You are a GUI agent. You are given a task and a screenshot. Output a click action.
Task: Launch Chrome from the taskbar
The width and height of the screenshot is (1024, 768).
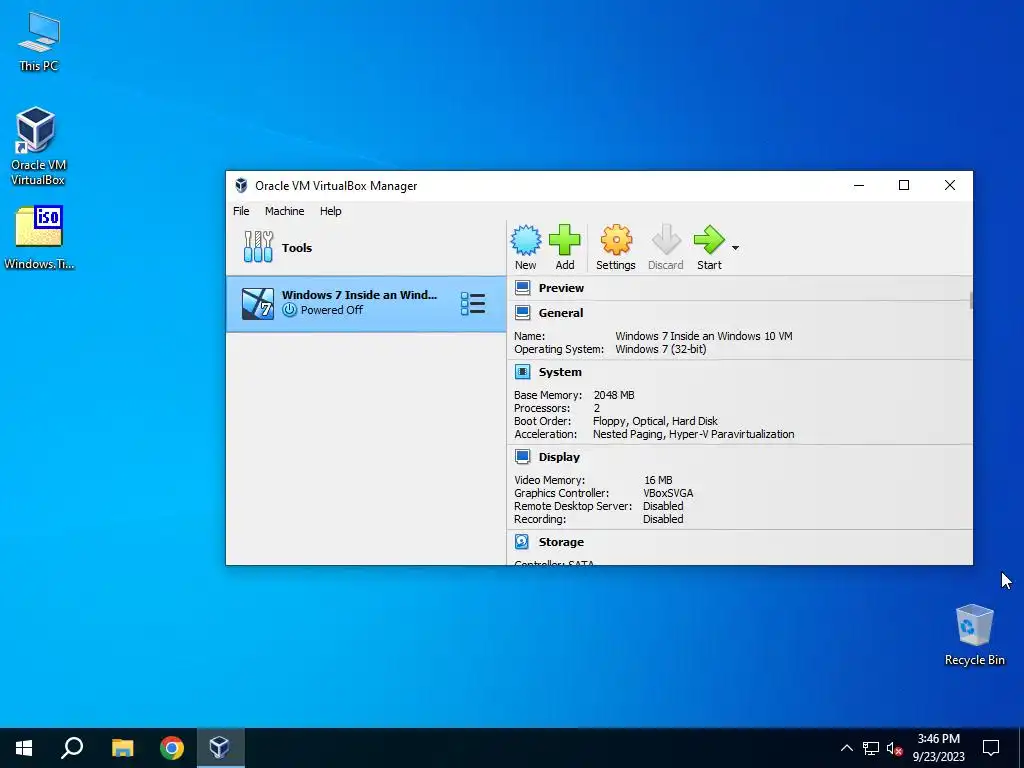172,748
